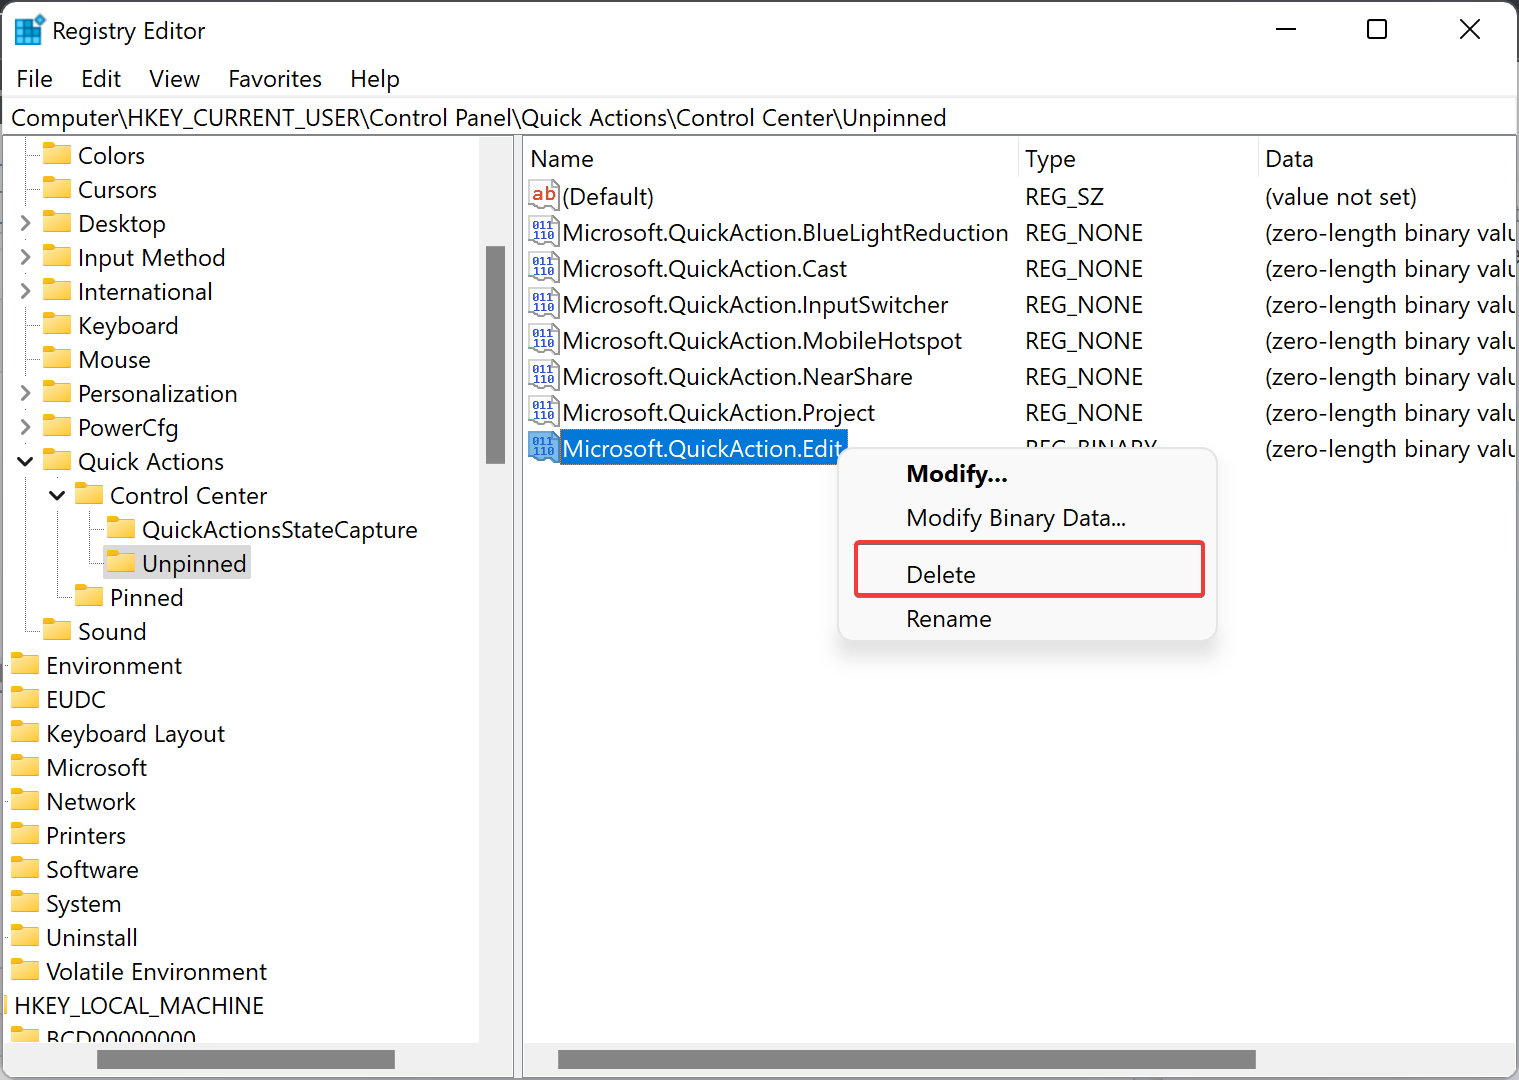Click the REG_SZ type cell
1519x1080 pixels.
(1064, 197)
